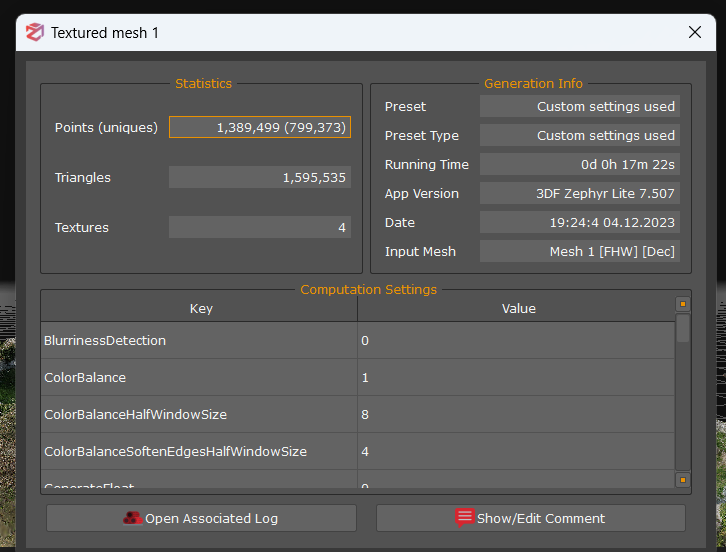
Task: Click the Input Mesh value field
Action: pyautogui.click(x=580, y=251)
